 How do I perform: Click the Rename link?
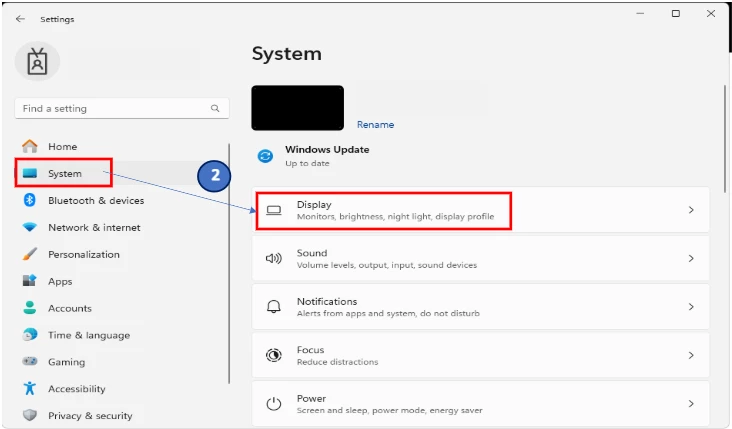click(x=375, y=125)
